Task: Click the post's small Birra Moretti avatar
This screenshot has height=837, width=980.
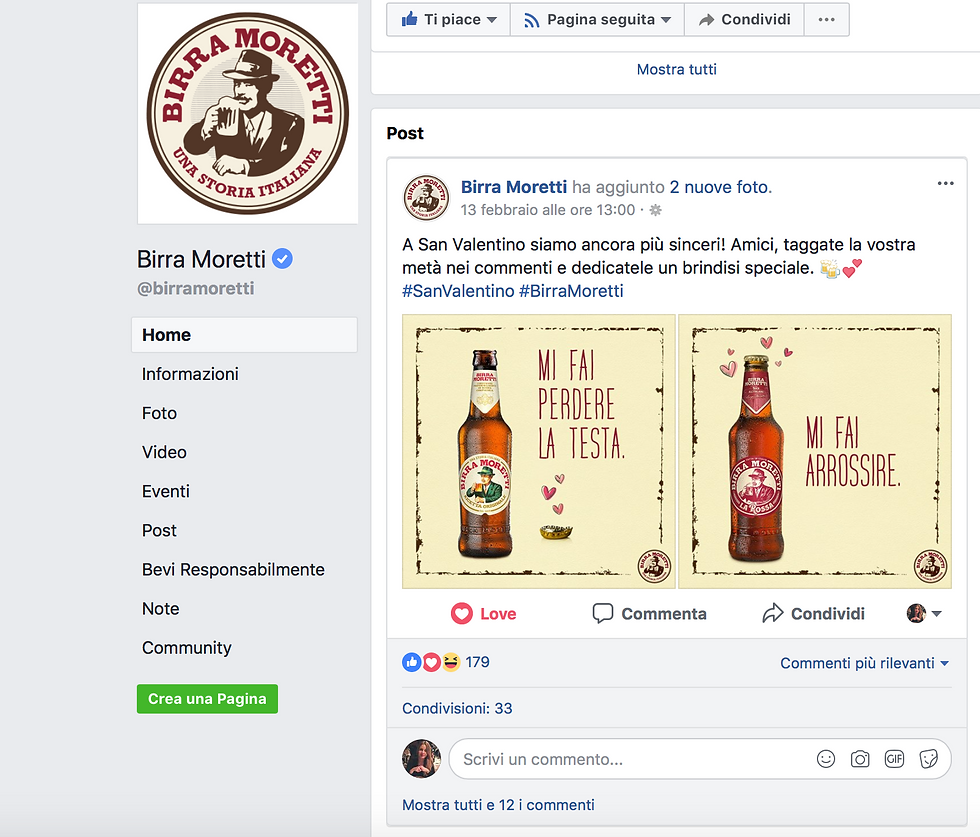Action: (x=426, y=198)
